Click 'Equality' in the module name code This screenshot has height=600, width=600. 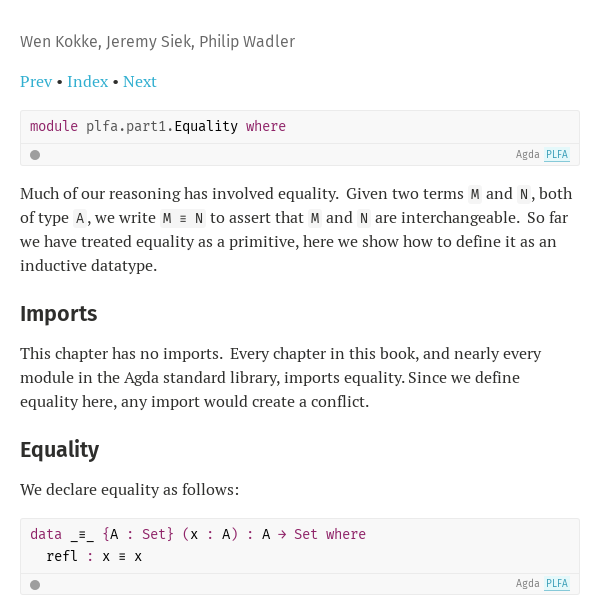point(206,126)
